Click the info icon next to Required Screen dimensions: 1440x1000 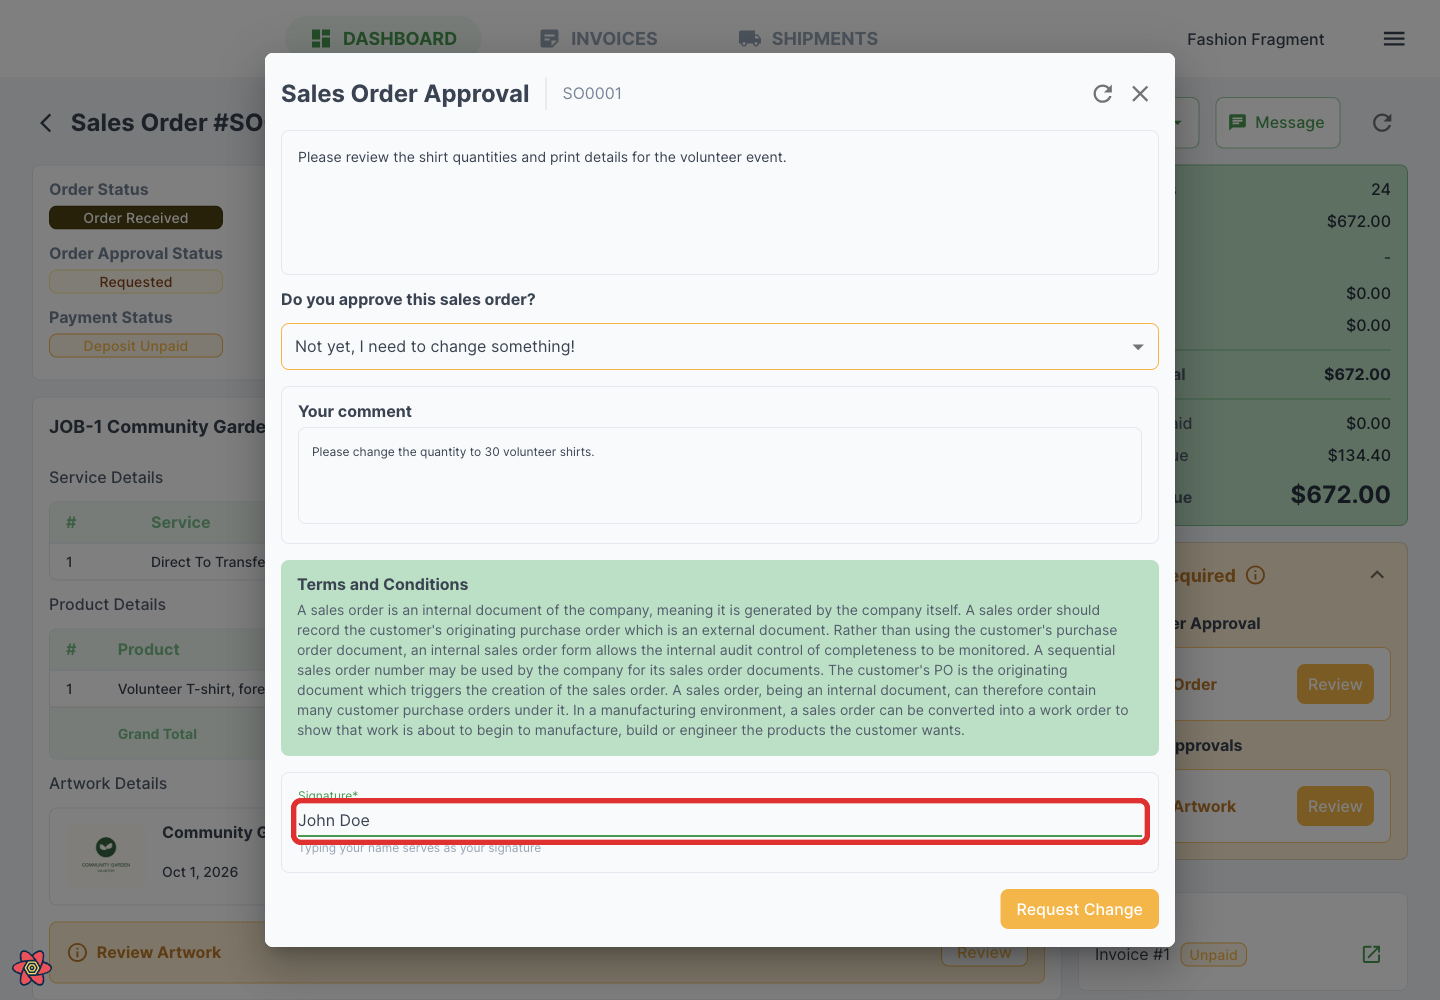tap(1256, 575)
